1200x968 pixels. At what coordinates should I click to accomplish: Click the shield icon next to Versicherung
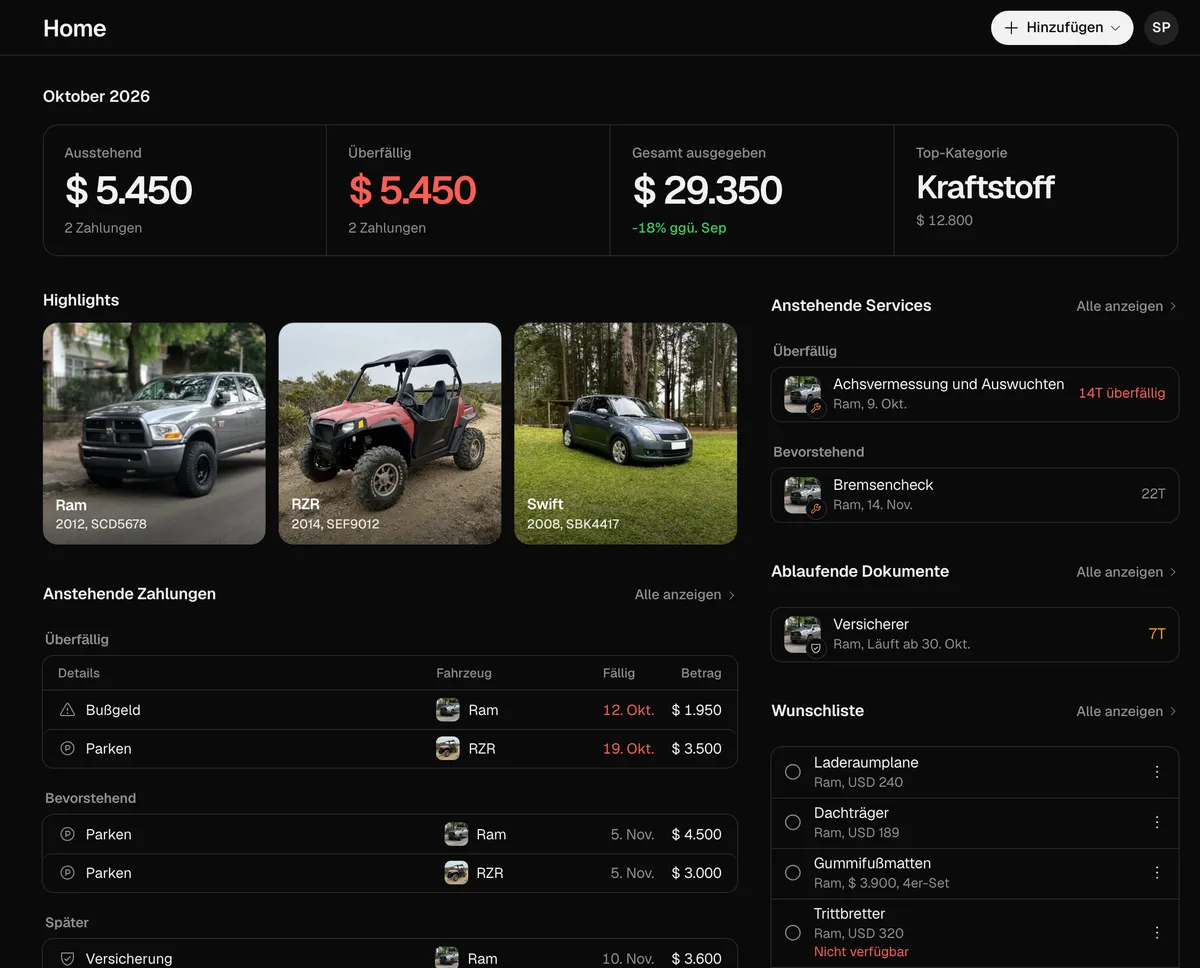pyautogui.click(x=68, y=958)
